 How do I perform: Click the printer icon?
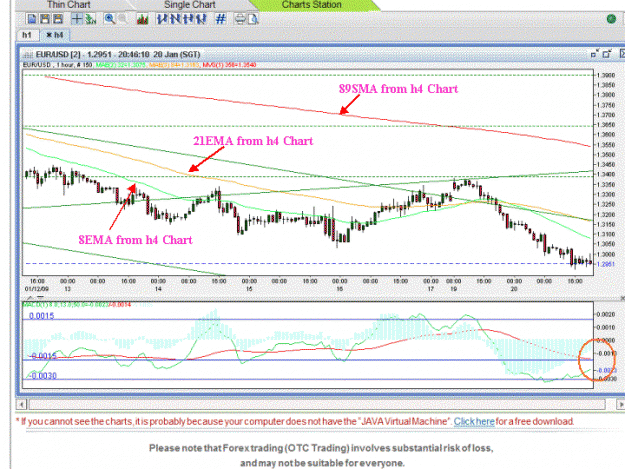click(x=240, y=19)
